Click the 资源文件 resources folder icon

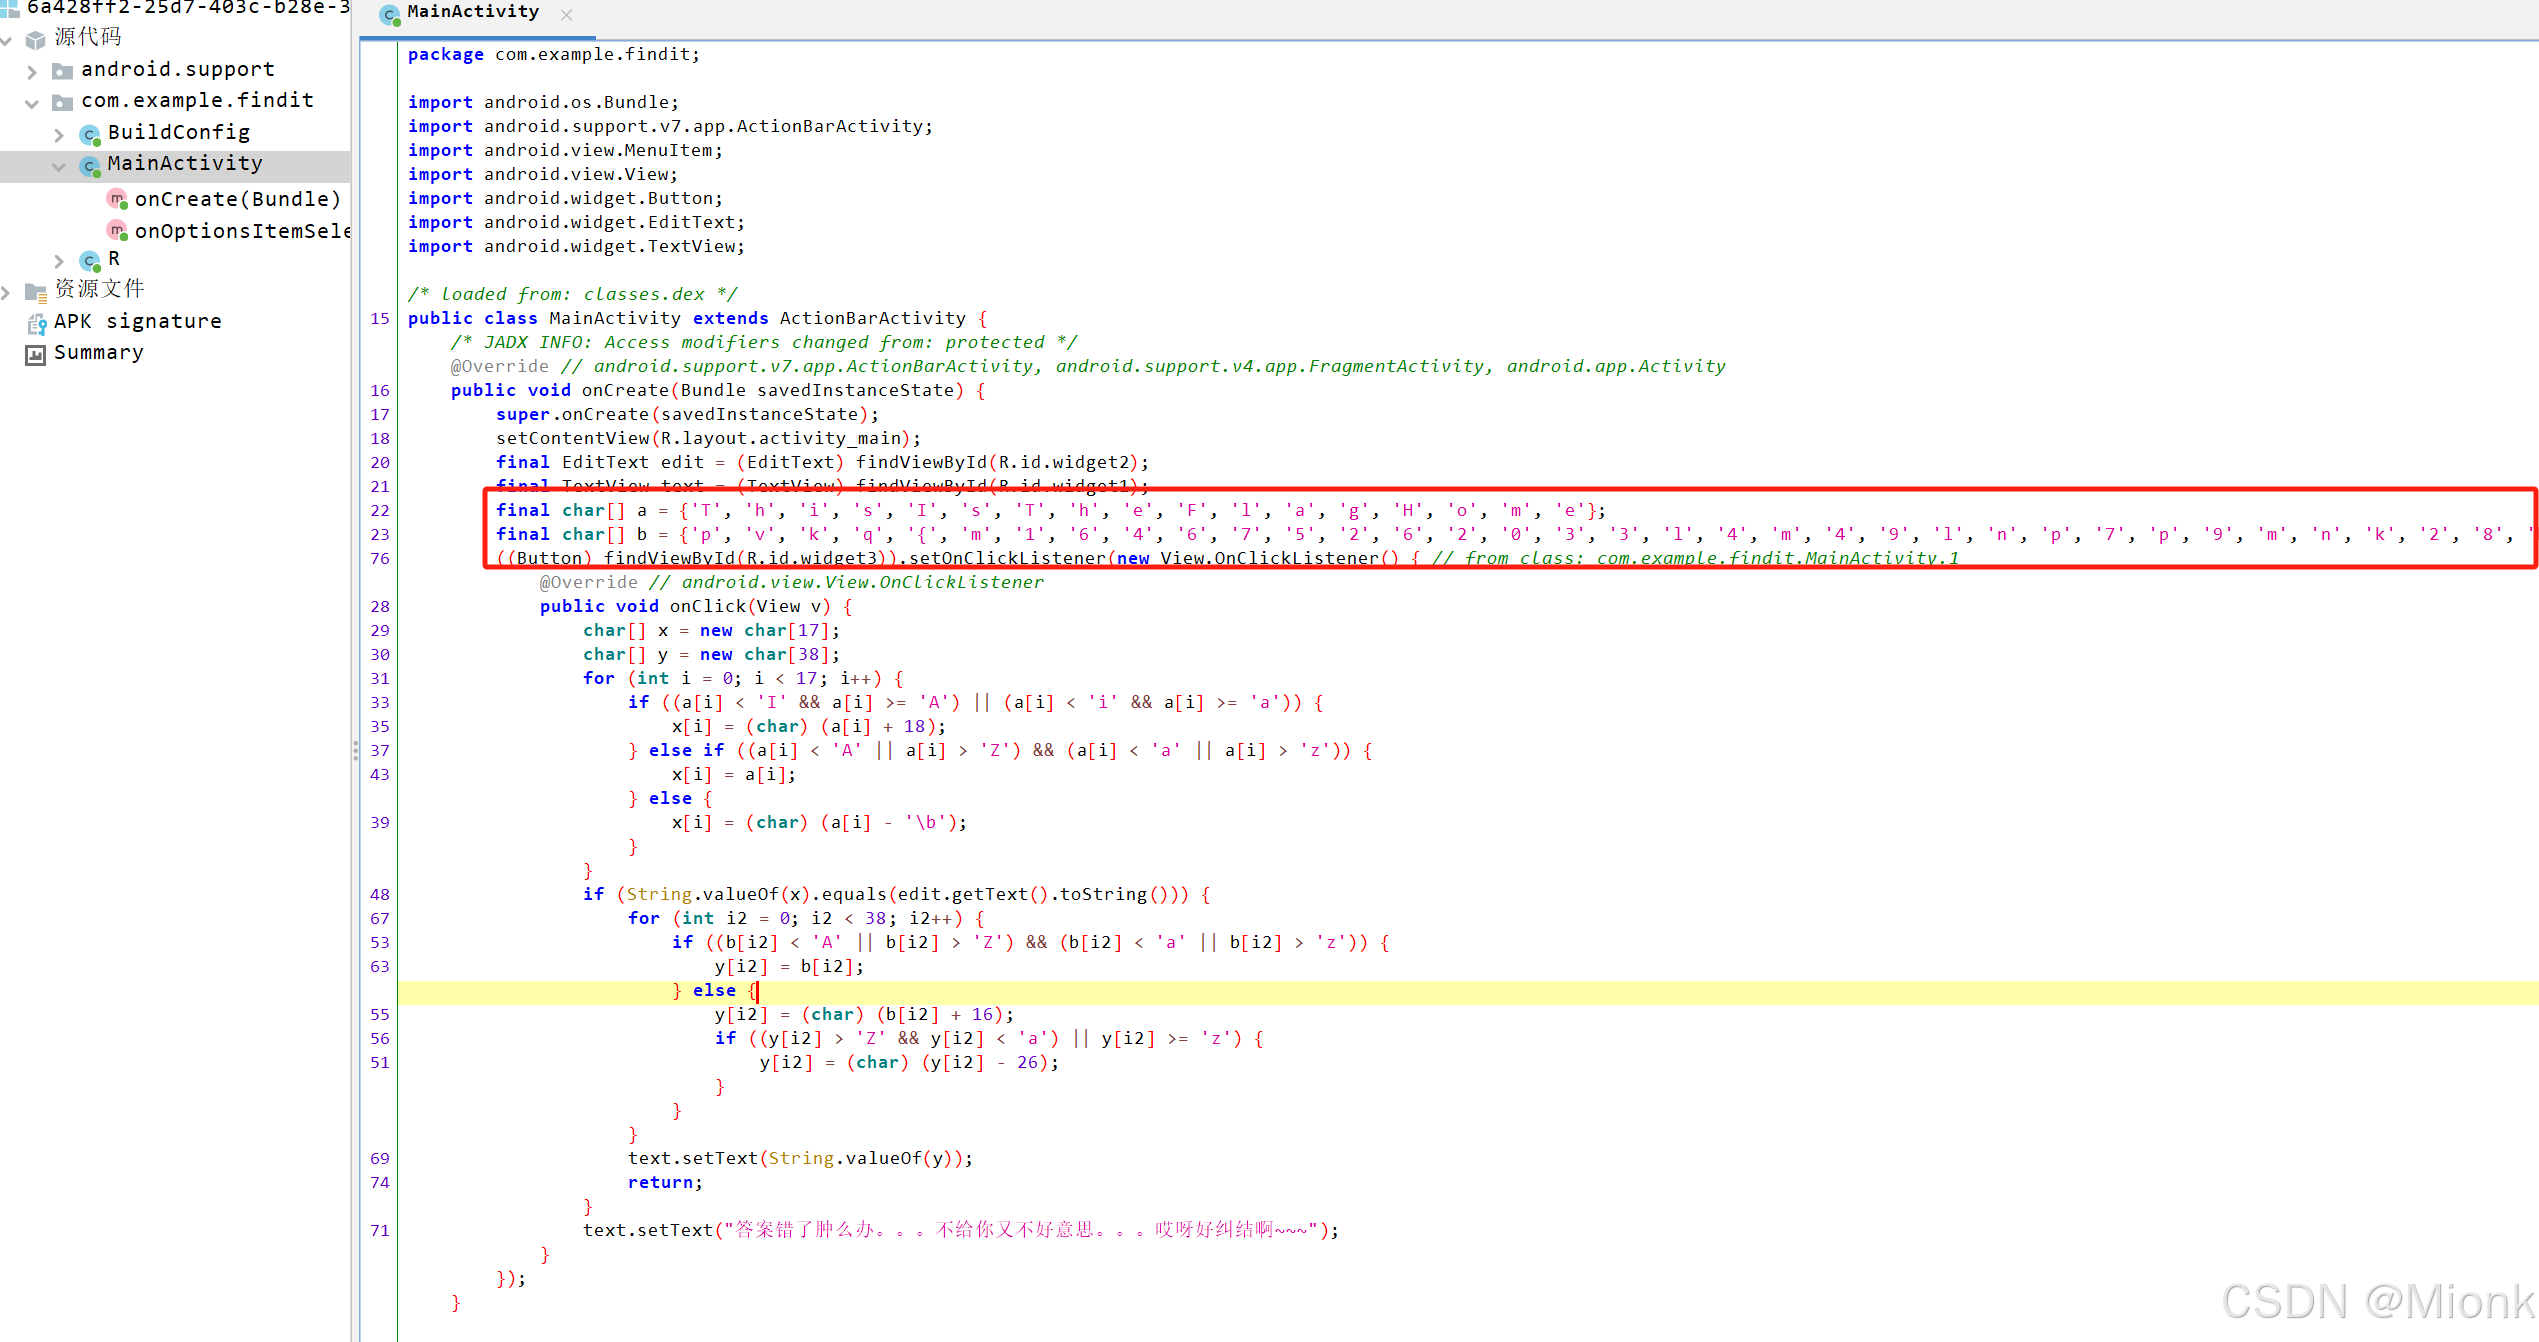point(36,292)
